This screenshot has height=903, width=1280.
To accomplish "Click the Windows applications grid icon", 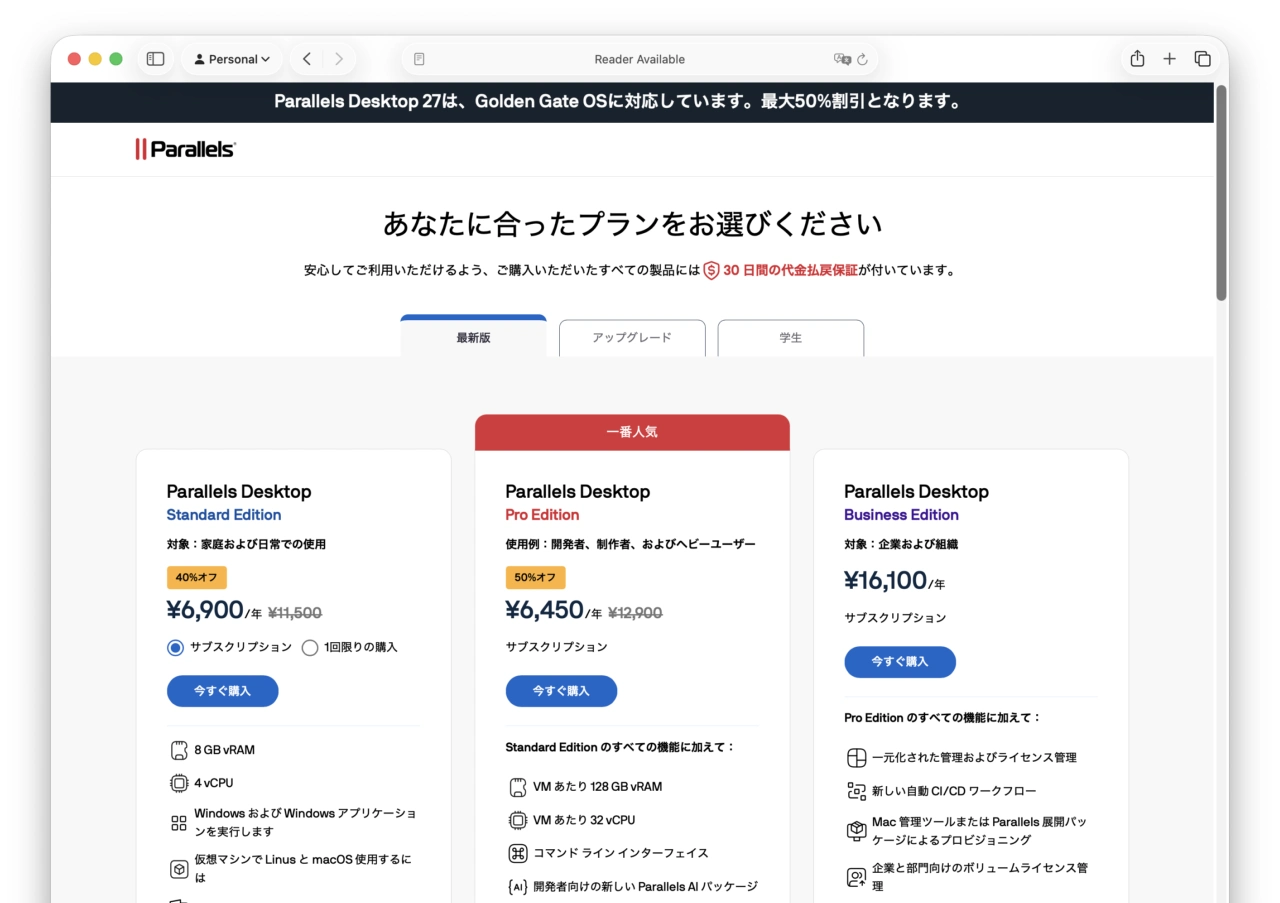I will click(179, 823).
